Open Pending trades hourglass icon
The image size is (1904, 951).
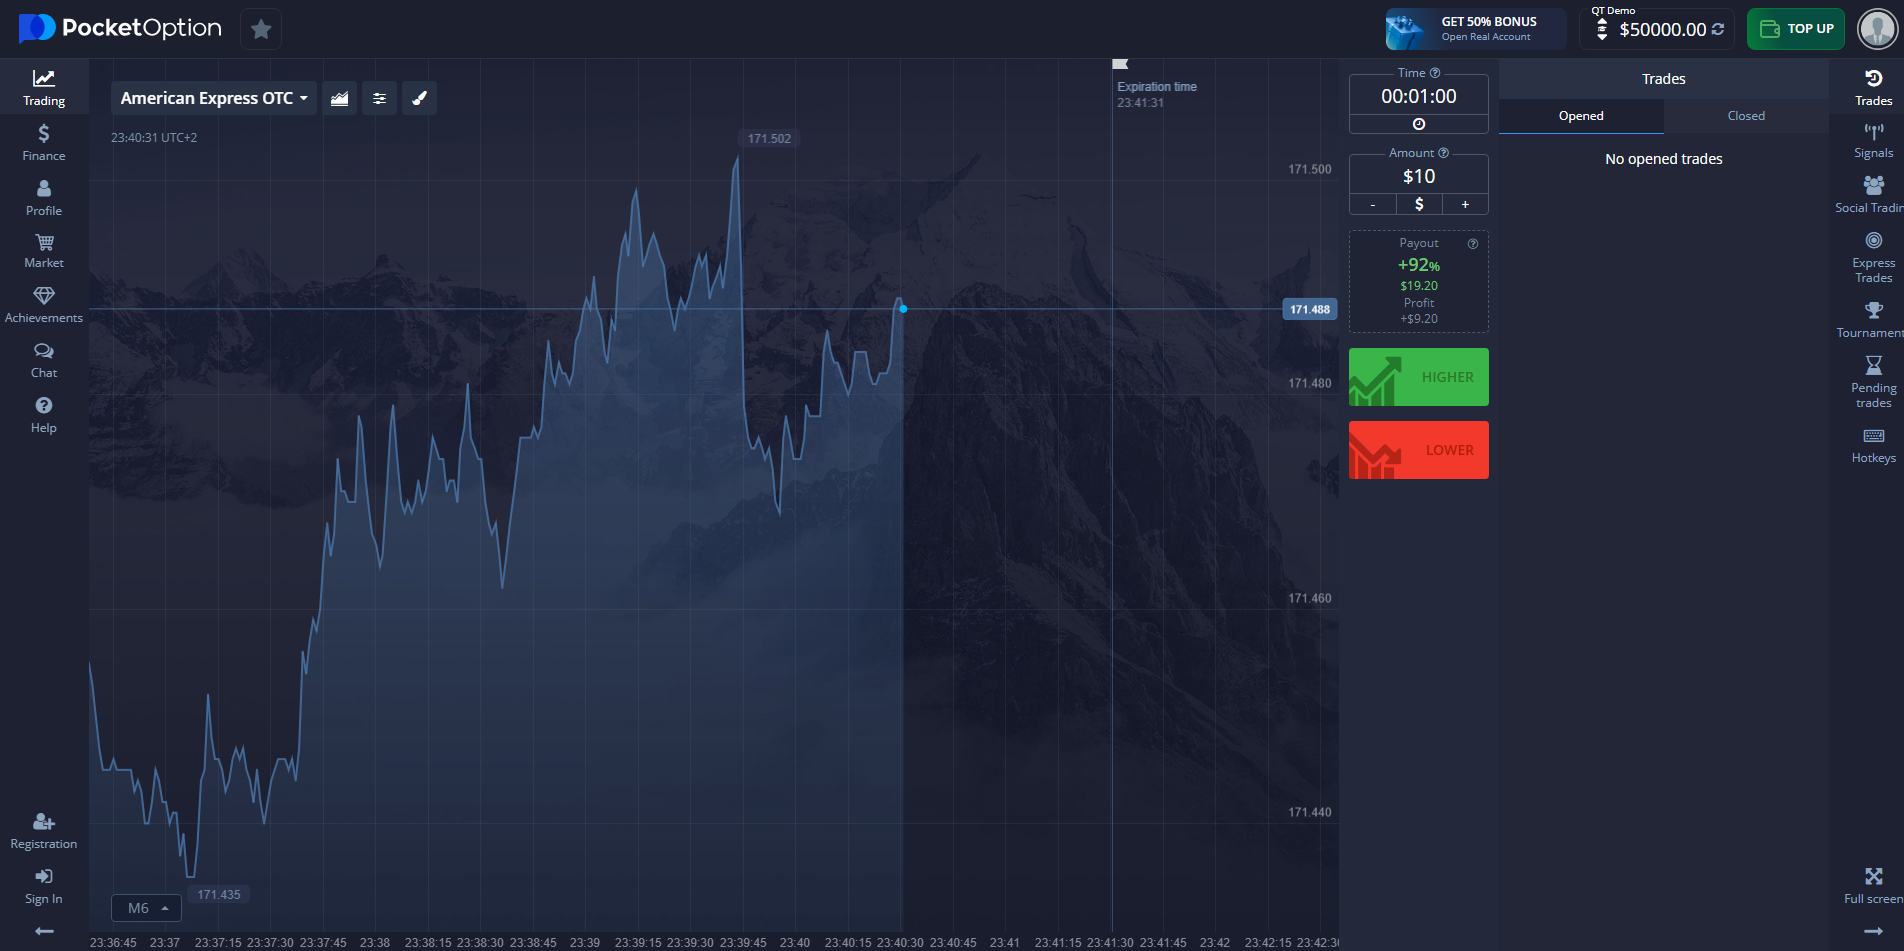click(x=1874, y=365)
